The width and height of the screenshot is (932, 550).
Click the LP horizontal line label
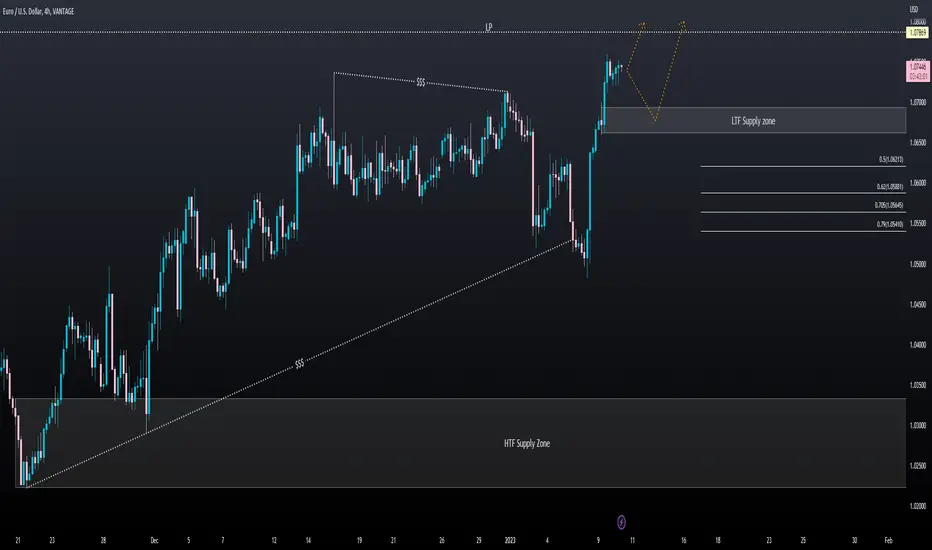click(489, 27)
